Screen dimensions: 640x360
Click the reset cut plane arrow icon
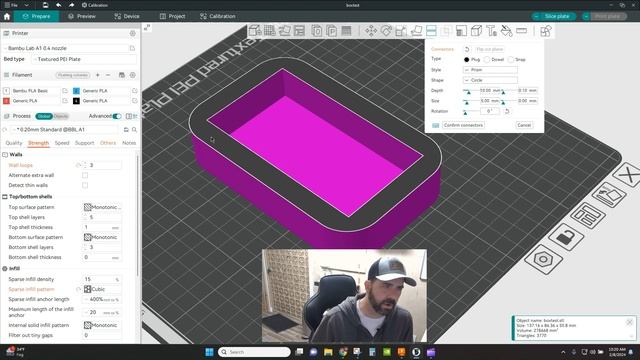(x=467, y=49)
